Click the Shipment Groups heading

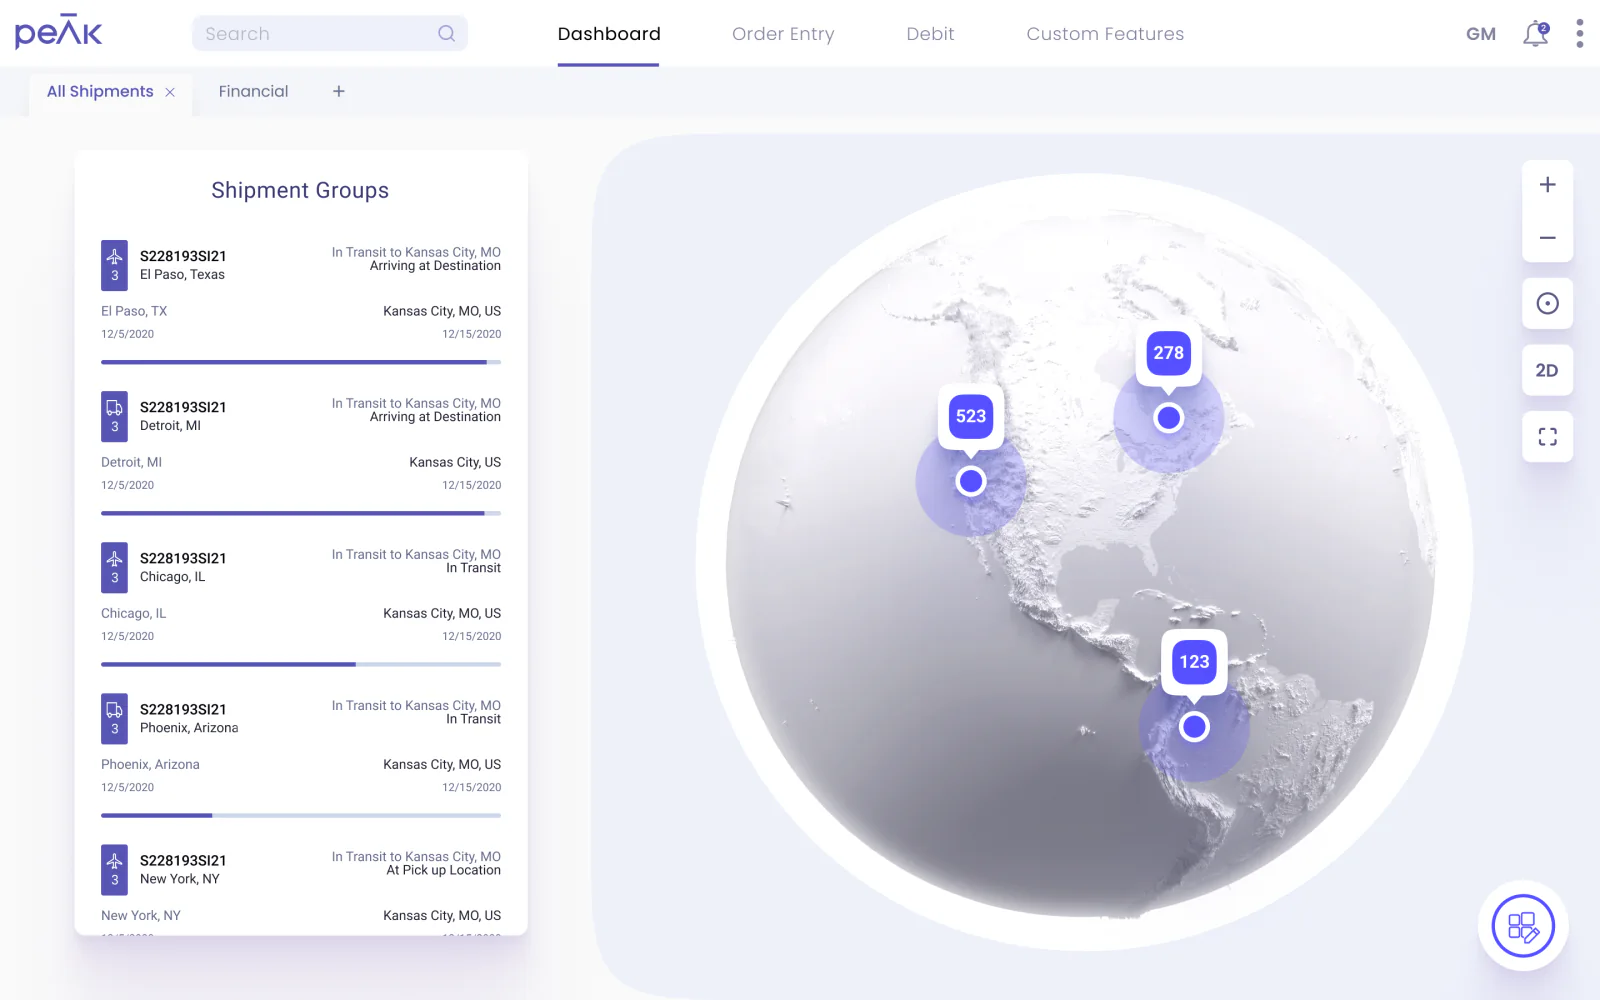pos(300,190)
